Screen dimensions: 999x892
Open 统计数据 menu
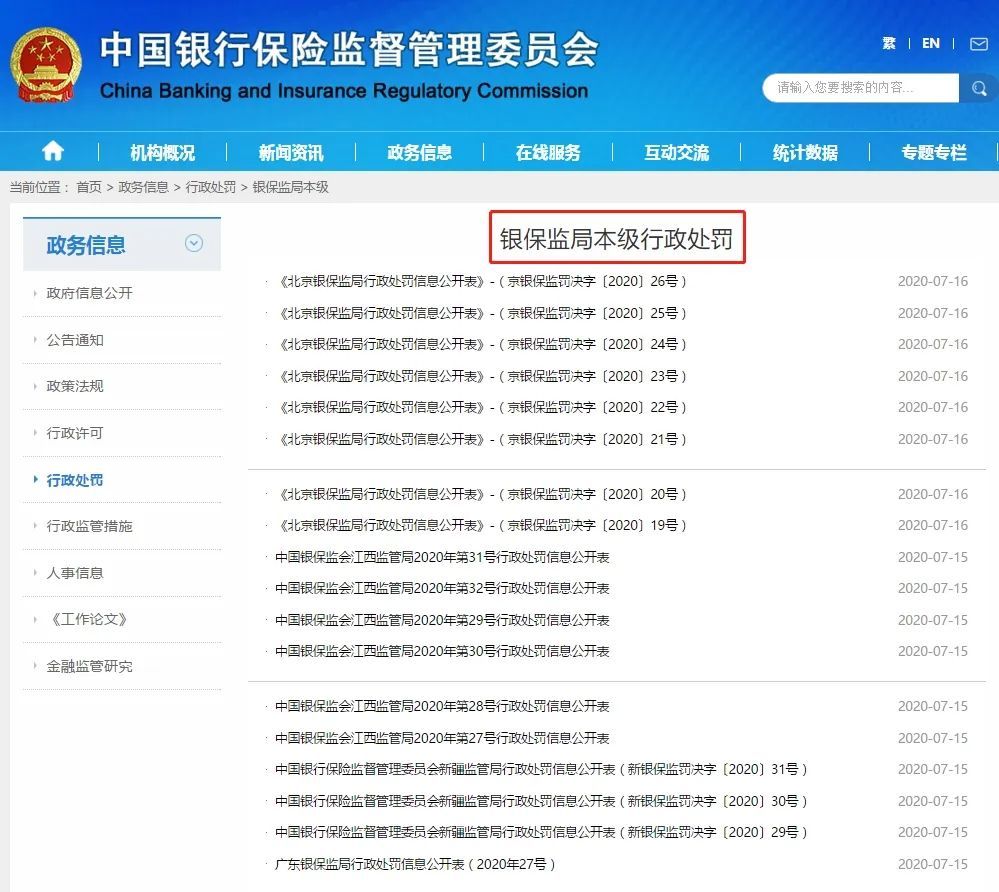pyautogui.click(x=805, y=152)
